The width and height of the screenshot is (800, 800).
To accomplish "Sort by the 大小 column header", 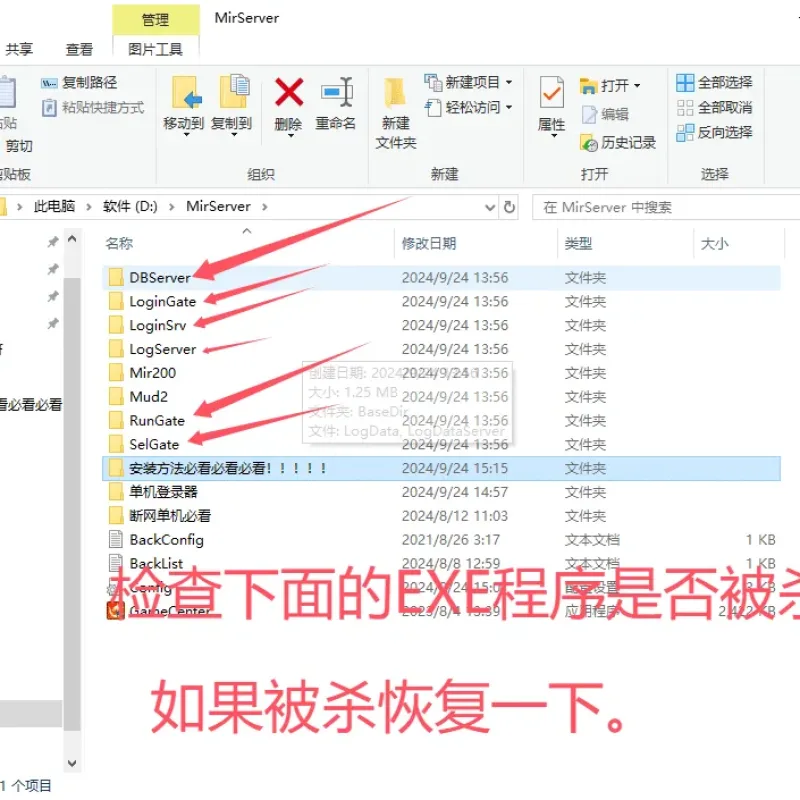I will click(x=715, y=243).
